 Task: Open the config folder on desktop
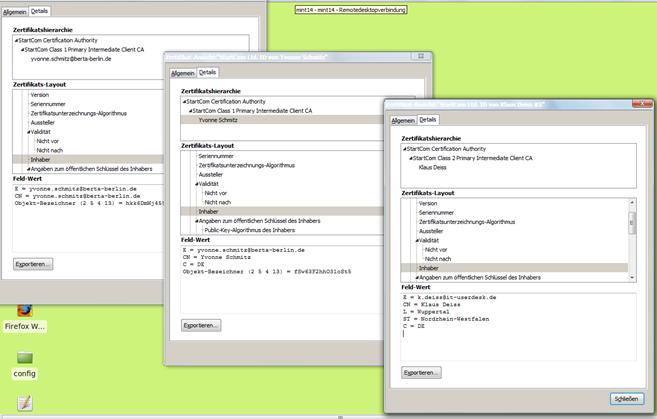[25, 358]
